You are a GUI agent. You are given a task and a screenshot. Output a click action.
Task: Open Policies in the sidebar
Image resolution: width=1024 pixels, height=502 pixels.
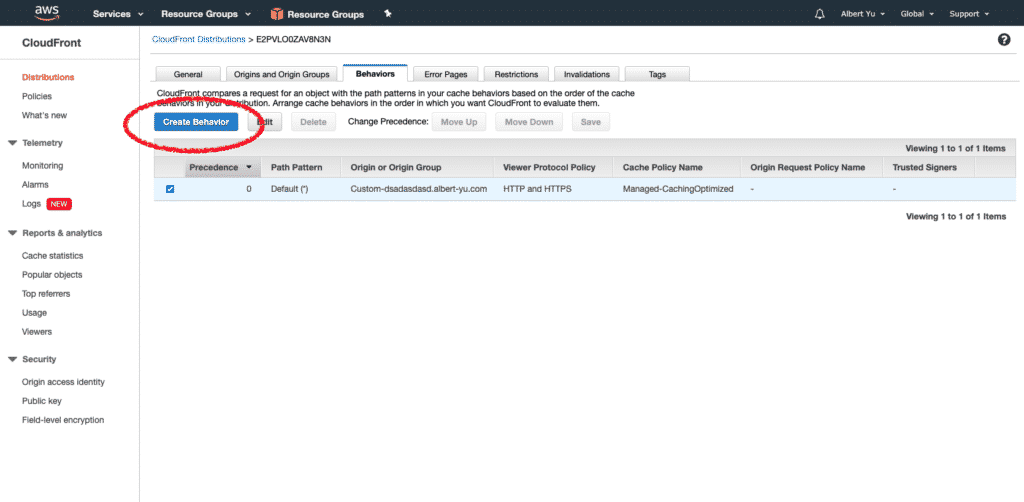coord(37,96)
